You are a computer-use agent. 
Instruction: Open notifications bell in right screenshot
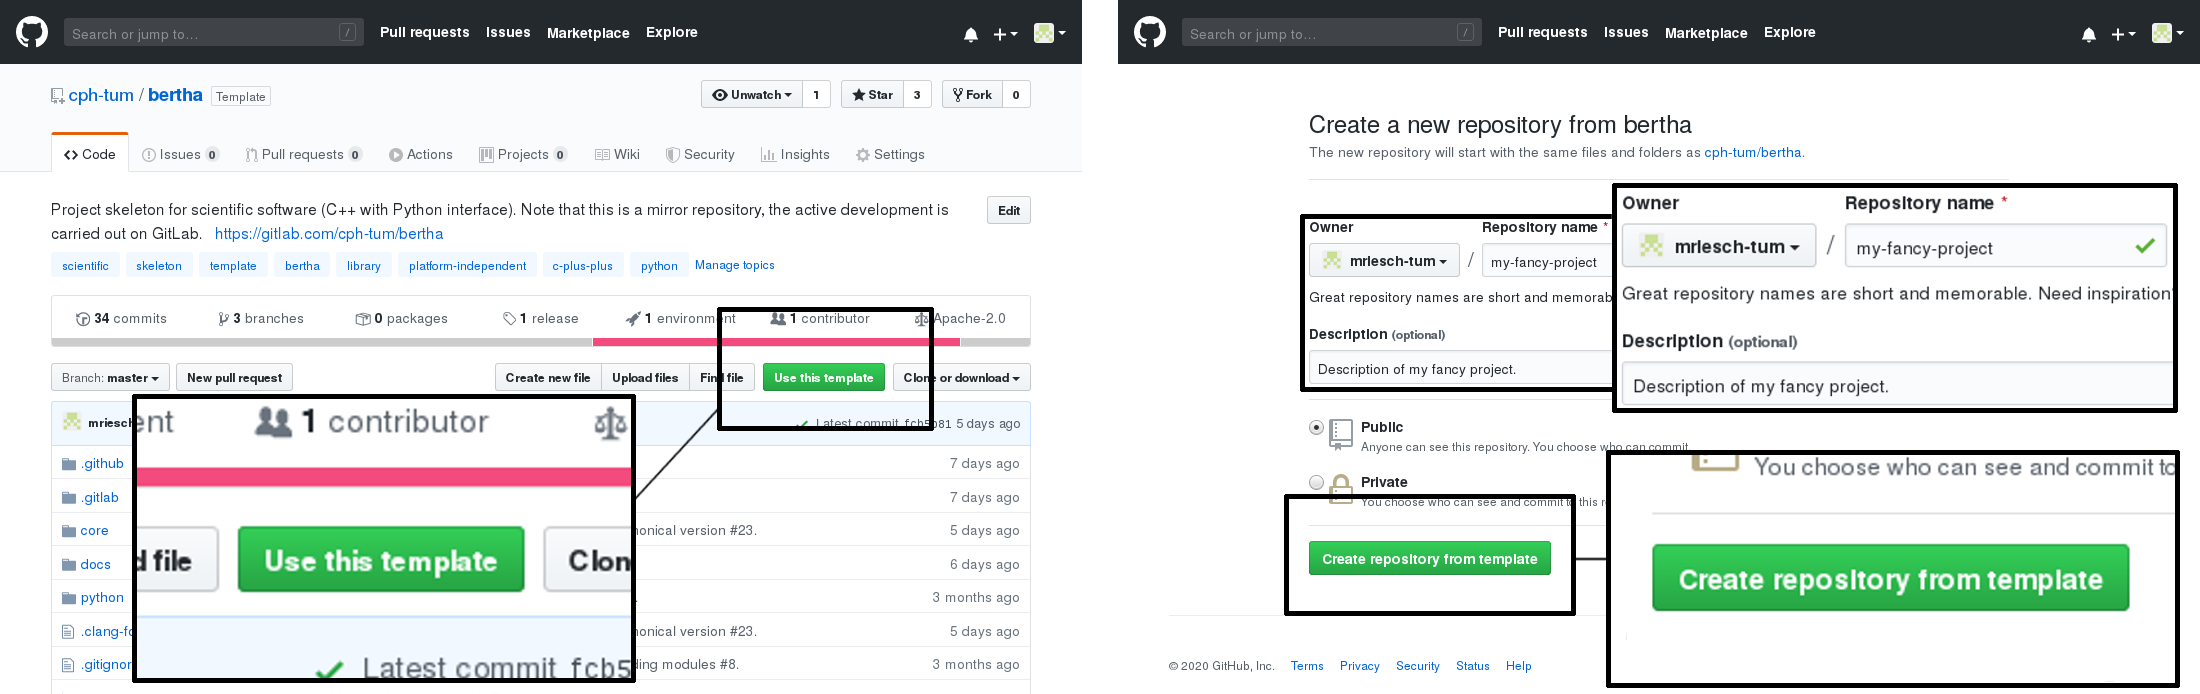(2089, 34)
